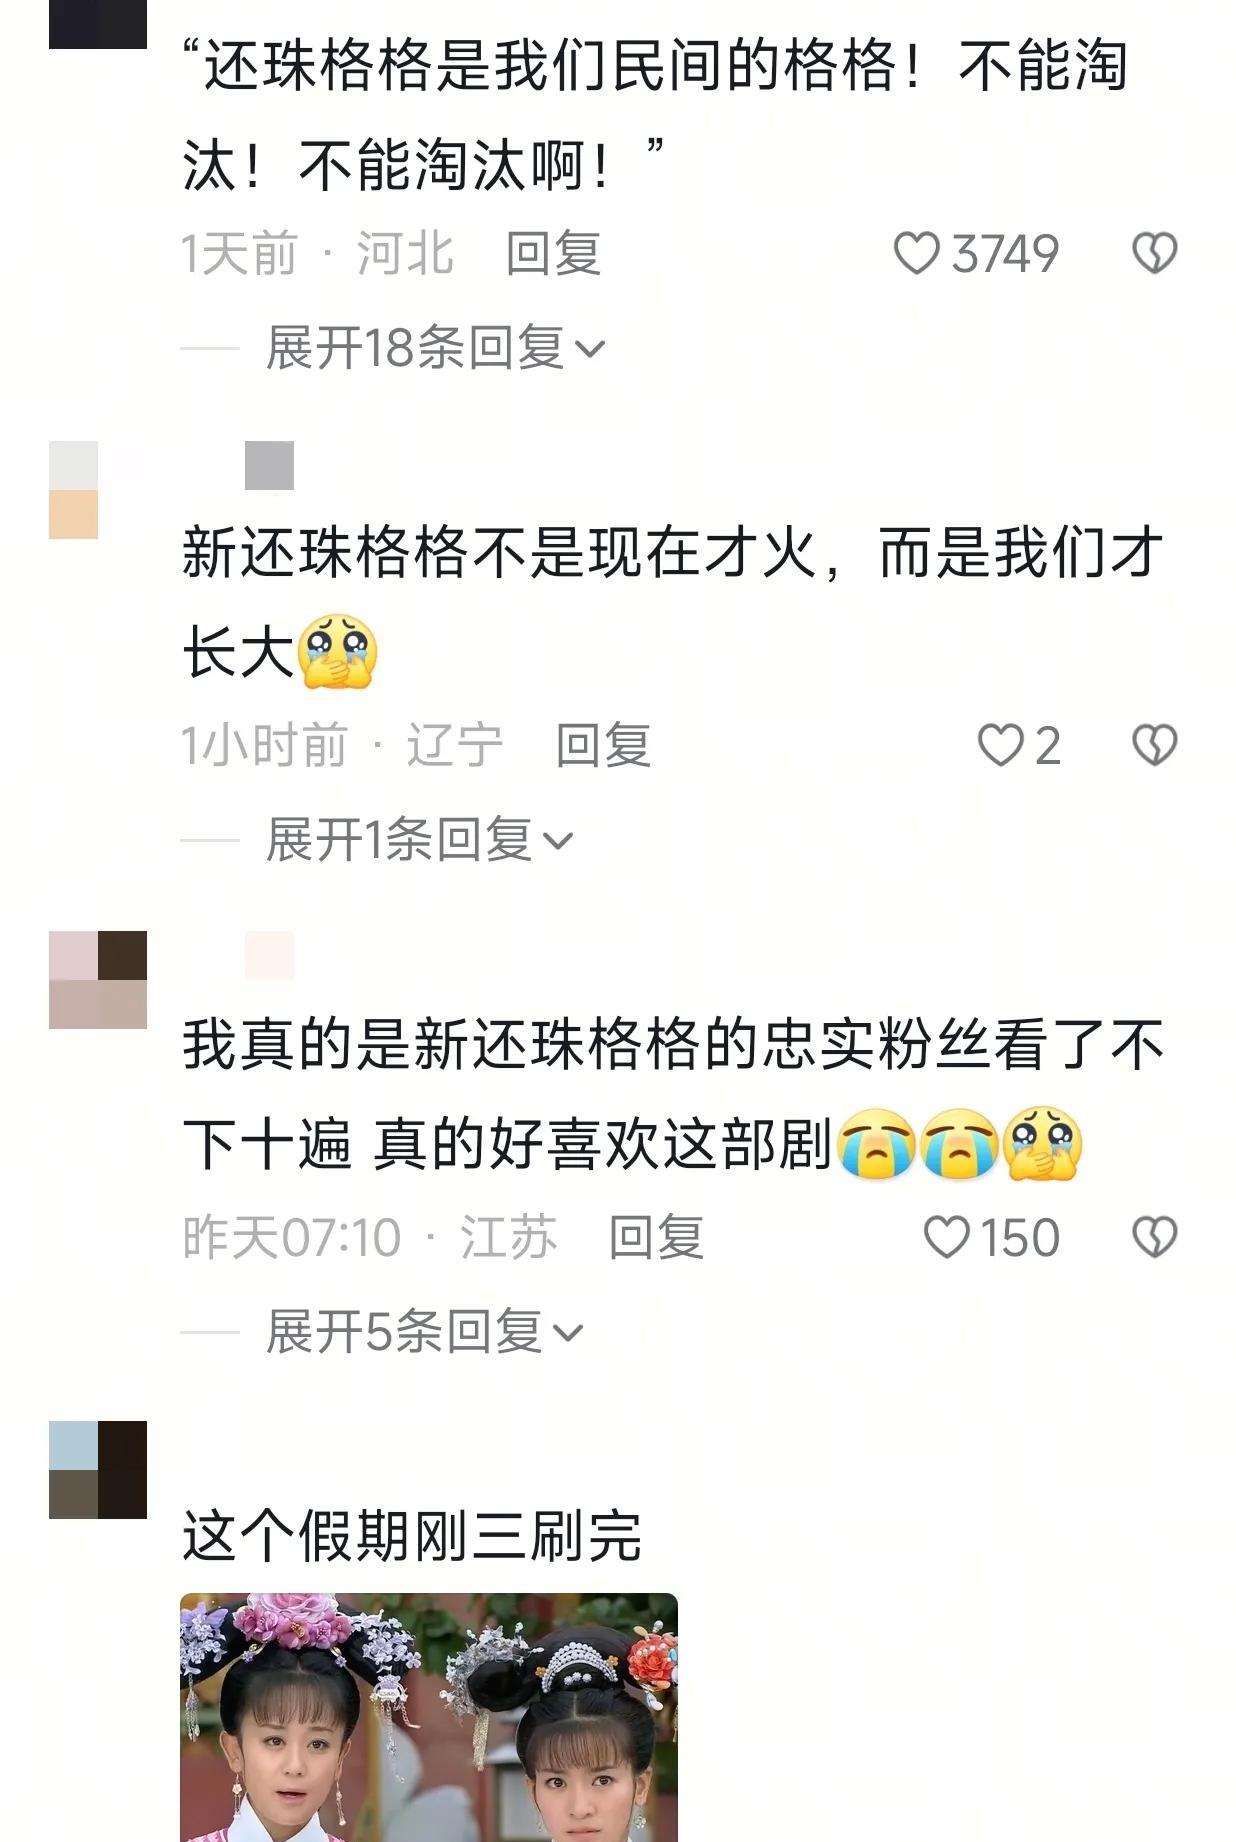Dislike the Liaoning comment
The image size is (1236, 1842).
[x=1154, y=746]
